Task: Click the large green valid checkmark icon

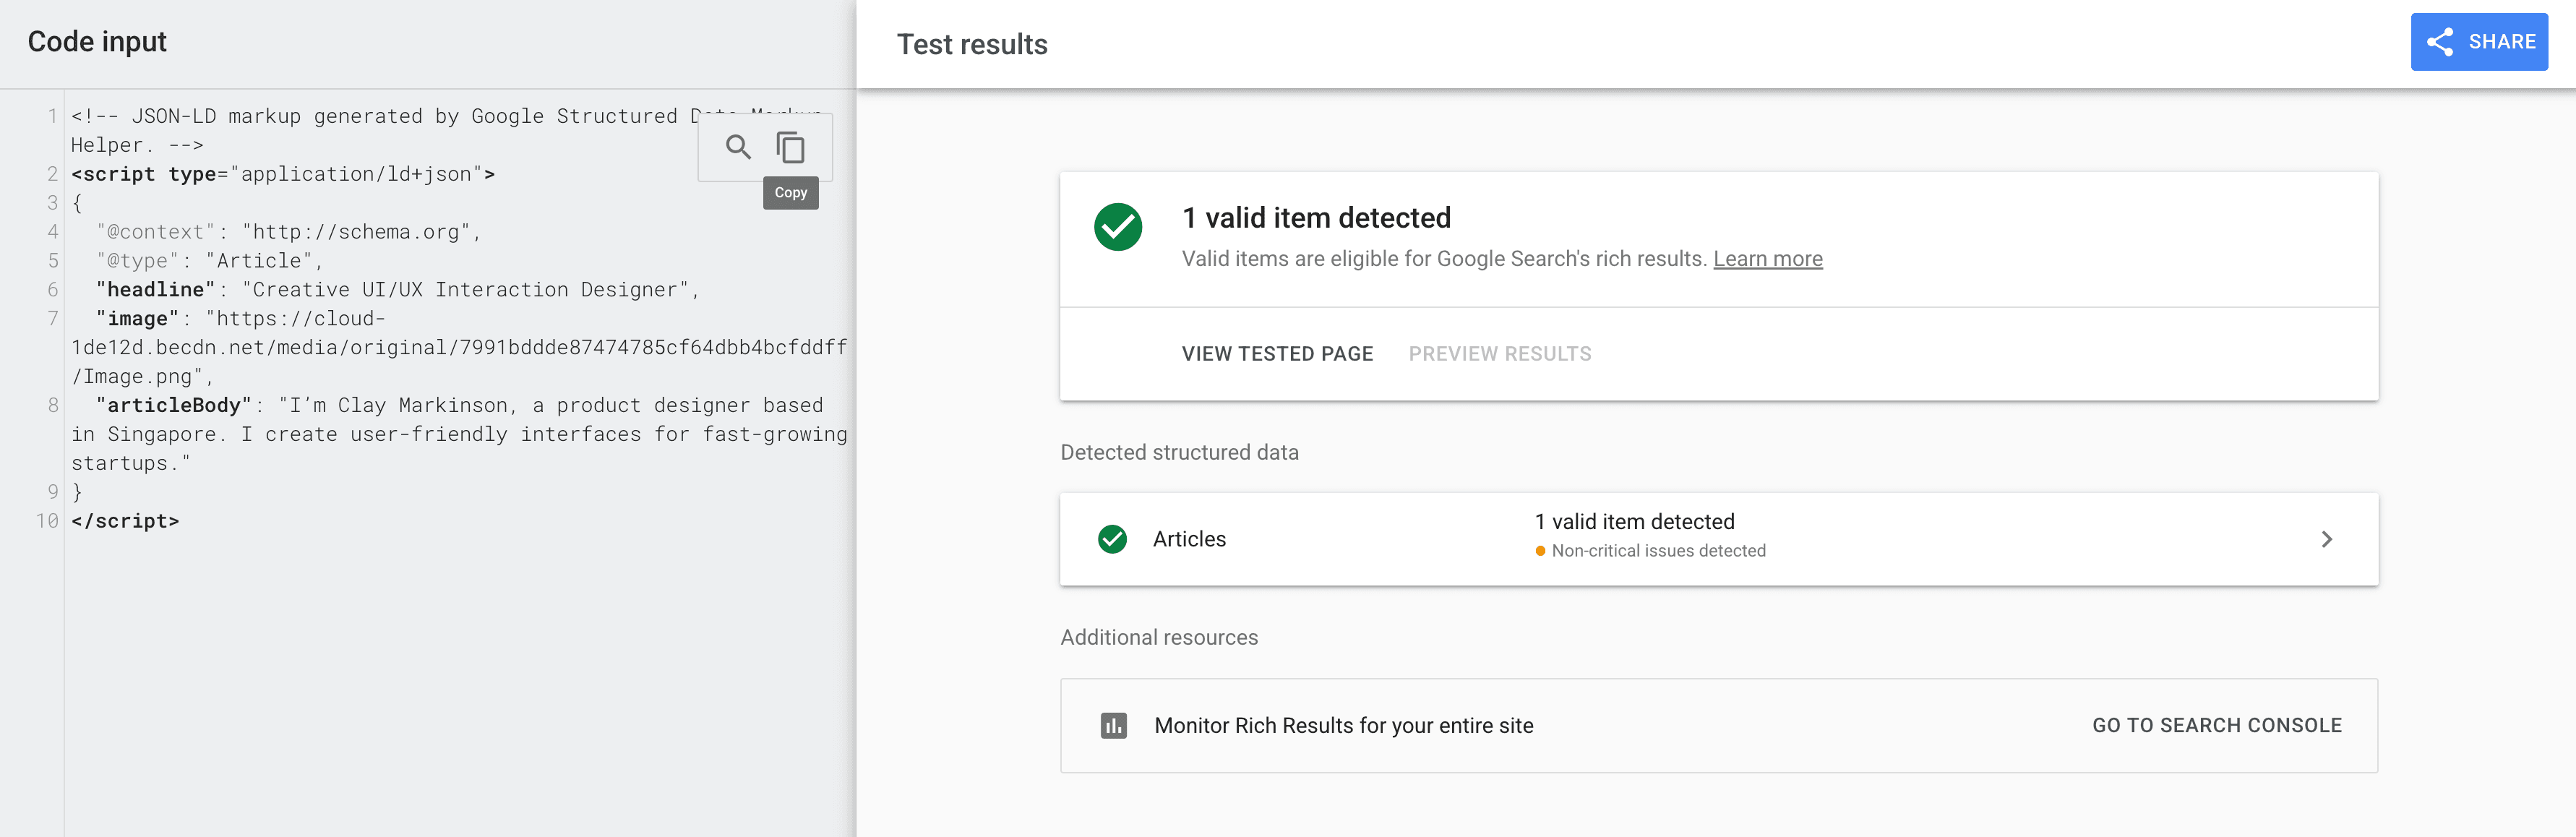Action: [1118, 227]
